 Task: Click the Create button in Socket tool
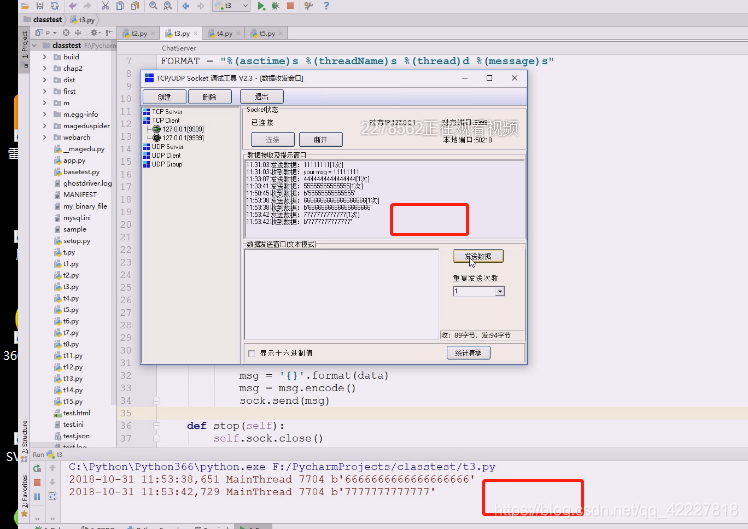tap(164, 97)
